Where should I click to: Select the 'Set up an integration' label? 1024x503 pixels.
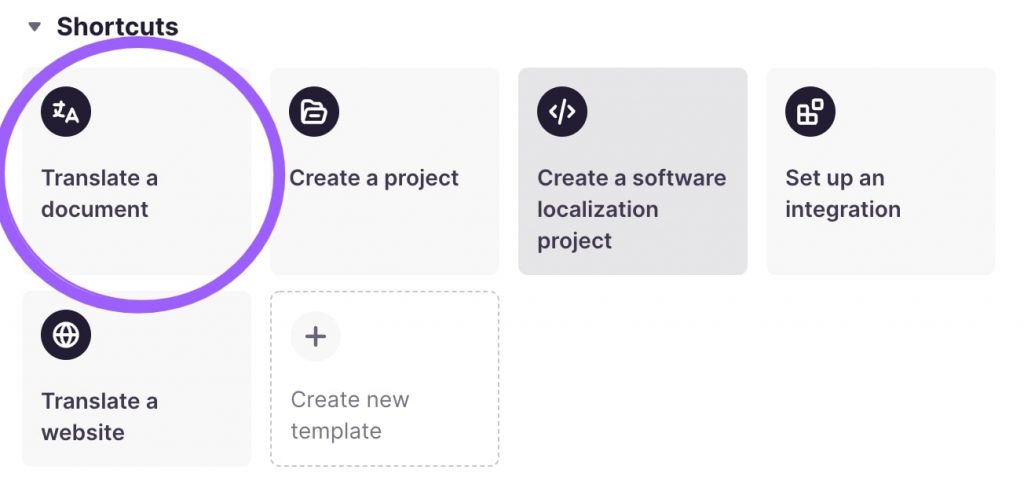(x=843, y=193)
